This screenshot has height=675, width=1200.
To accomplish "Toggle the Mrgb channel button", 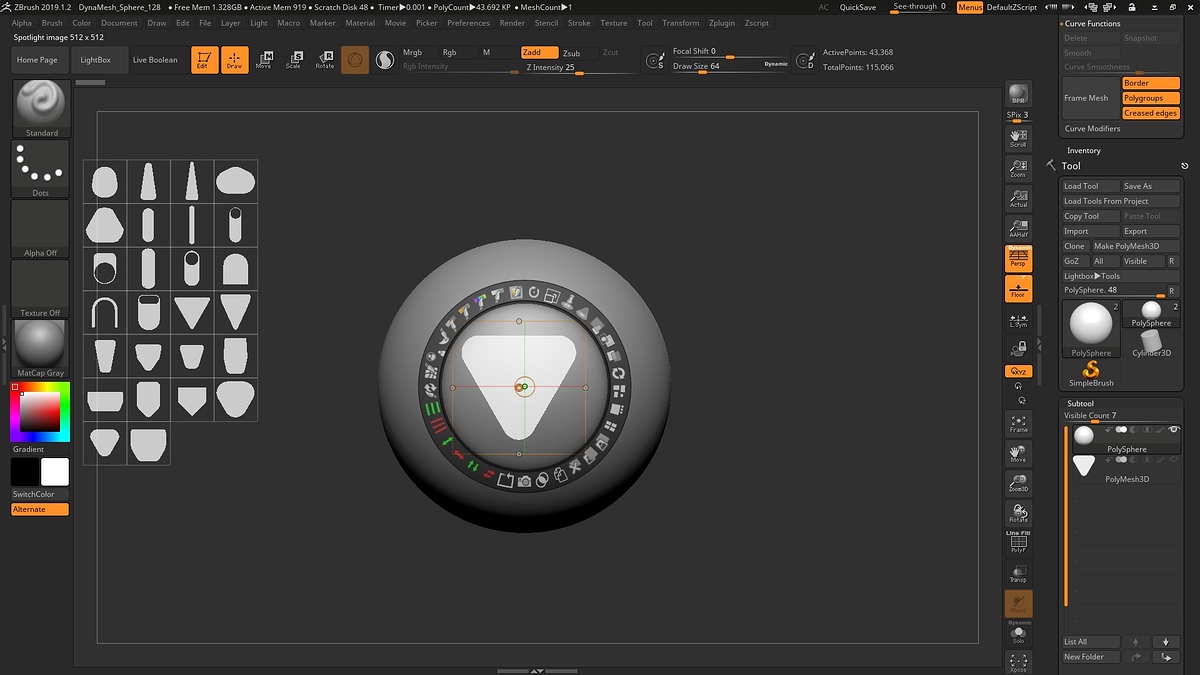I will point(412,52).
